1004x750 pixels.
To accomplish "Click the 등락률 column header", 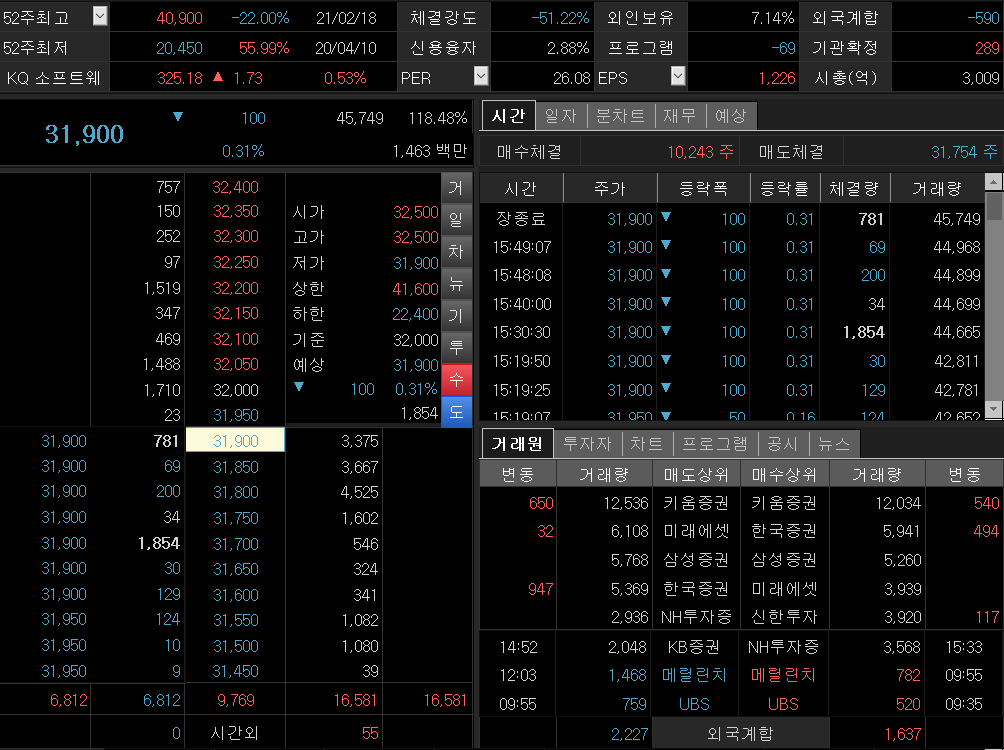I will pos(784,188).
